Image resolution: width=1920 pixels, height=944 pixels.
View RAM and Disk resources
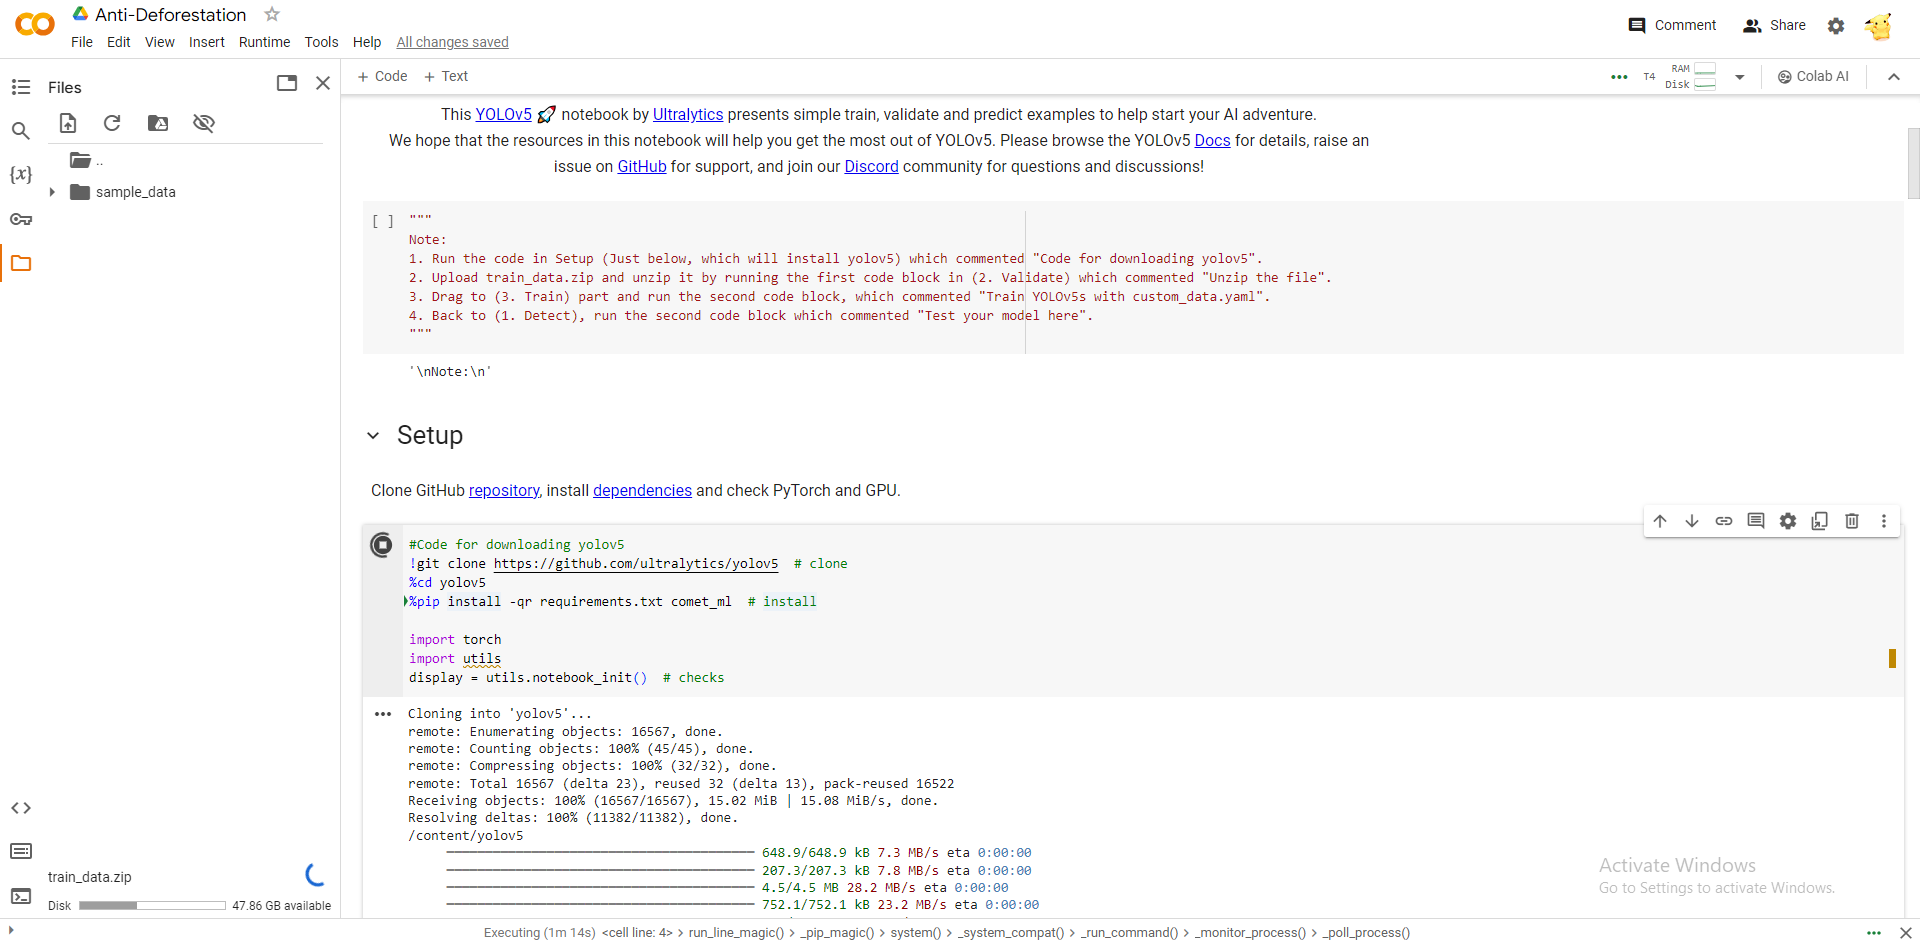coord(1693,76)
